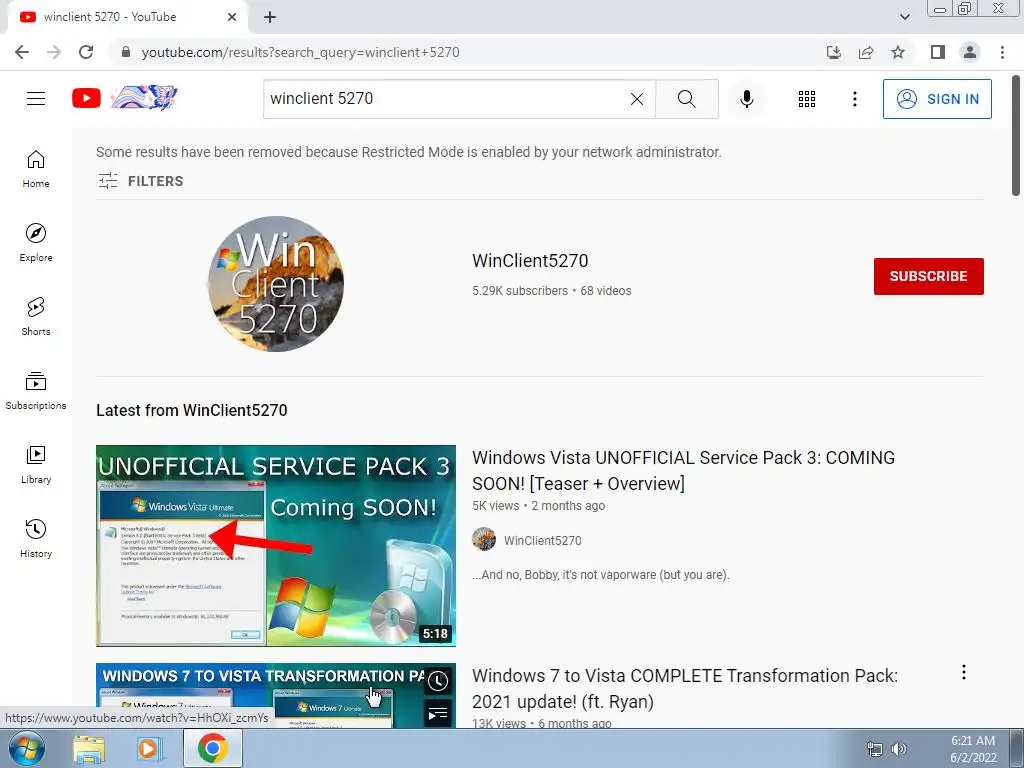The width and height of the screenshot is (1024, 768).
Task: Open Windows Explorer from the taskbar
Action: pos(89,748)
